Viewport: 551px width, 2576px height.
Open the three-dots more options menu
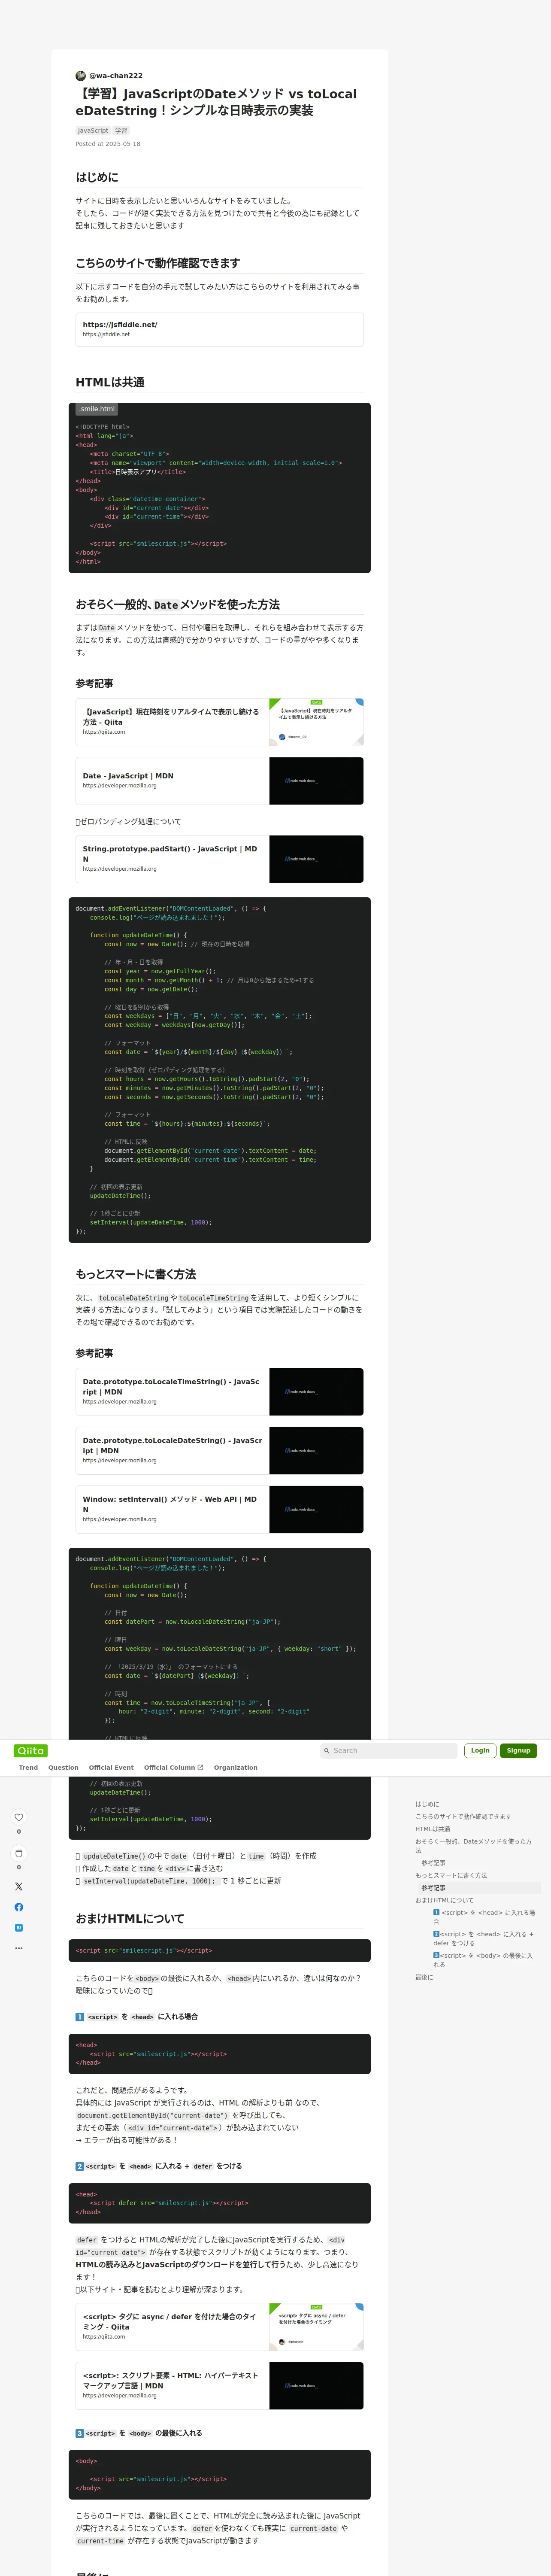18,1948
